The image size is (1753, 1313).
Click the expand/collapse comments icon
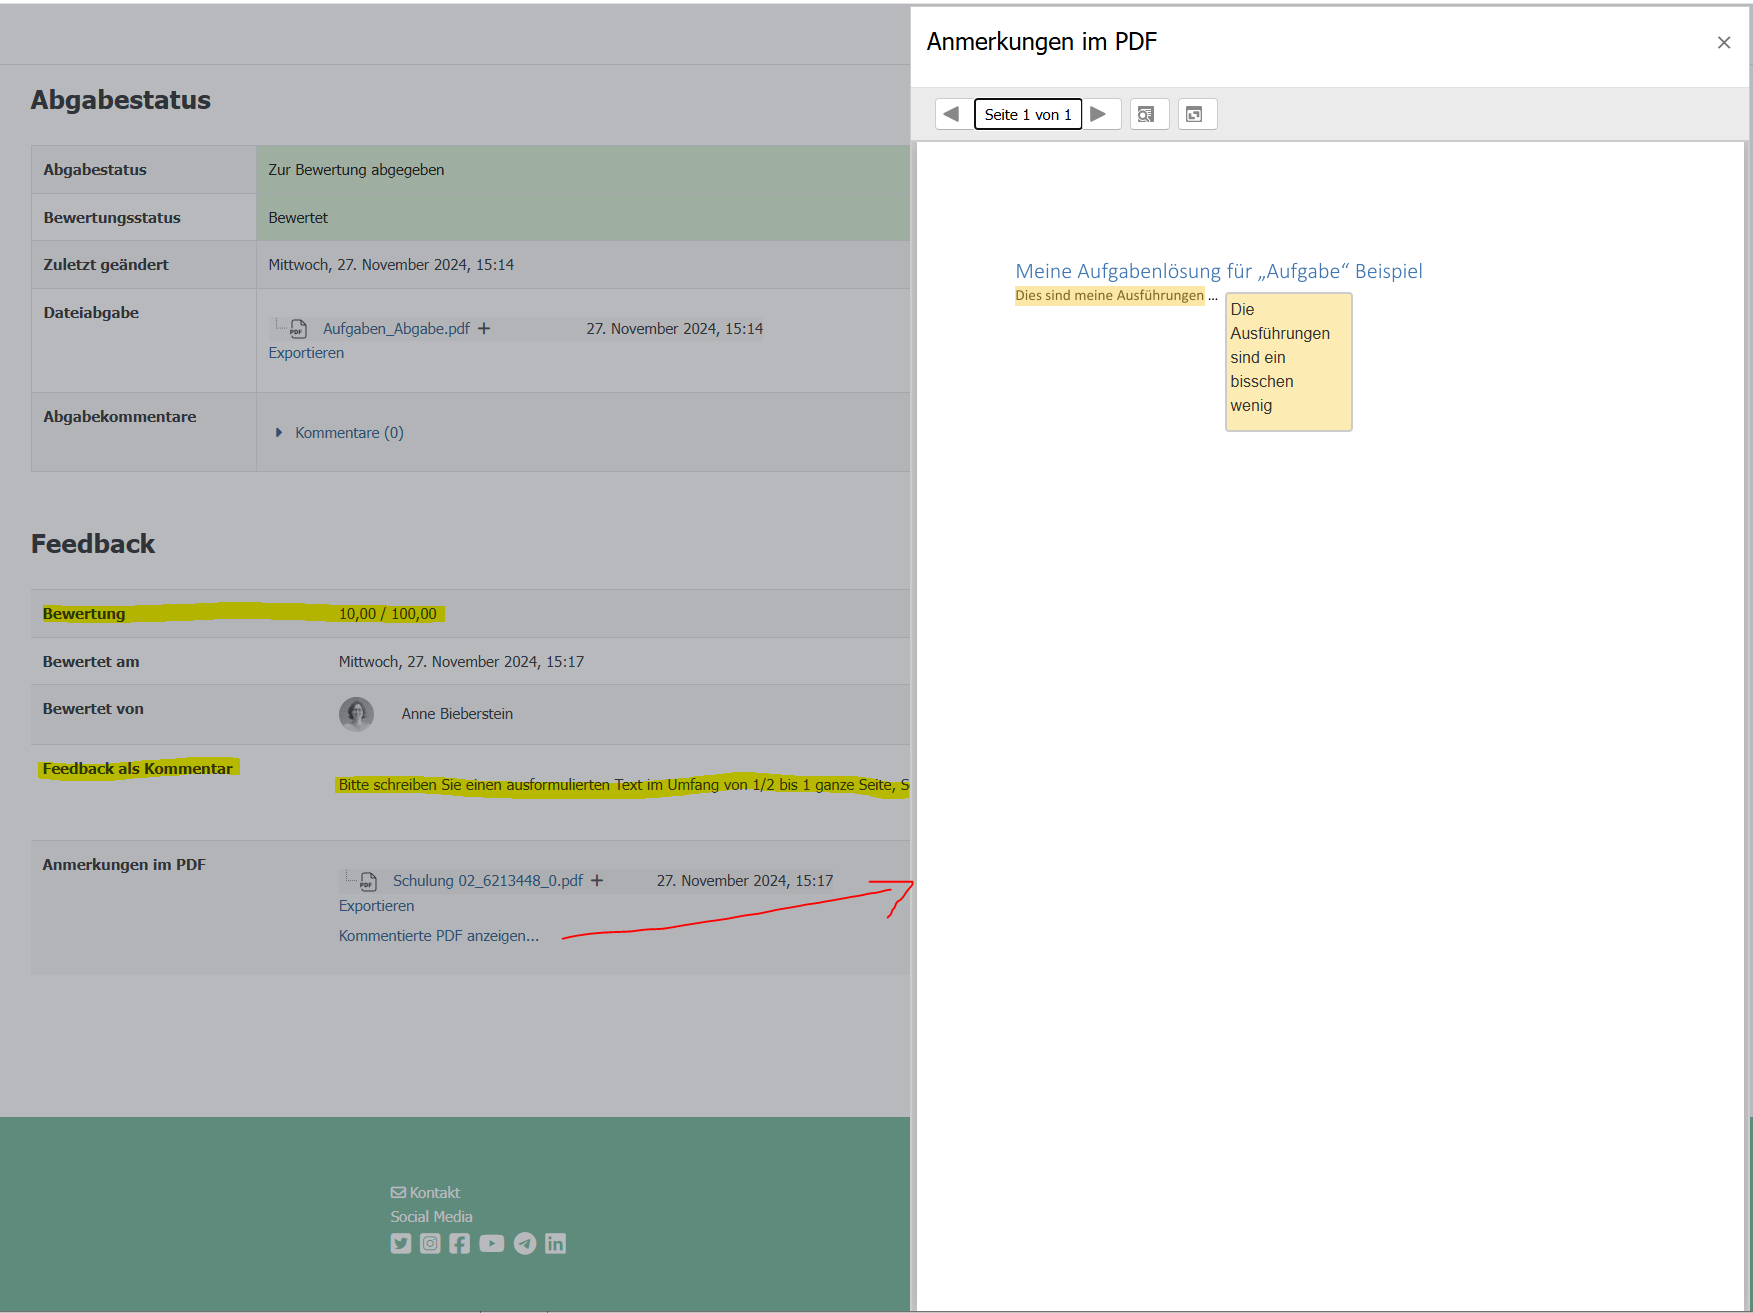[x=1196, y=114]
